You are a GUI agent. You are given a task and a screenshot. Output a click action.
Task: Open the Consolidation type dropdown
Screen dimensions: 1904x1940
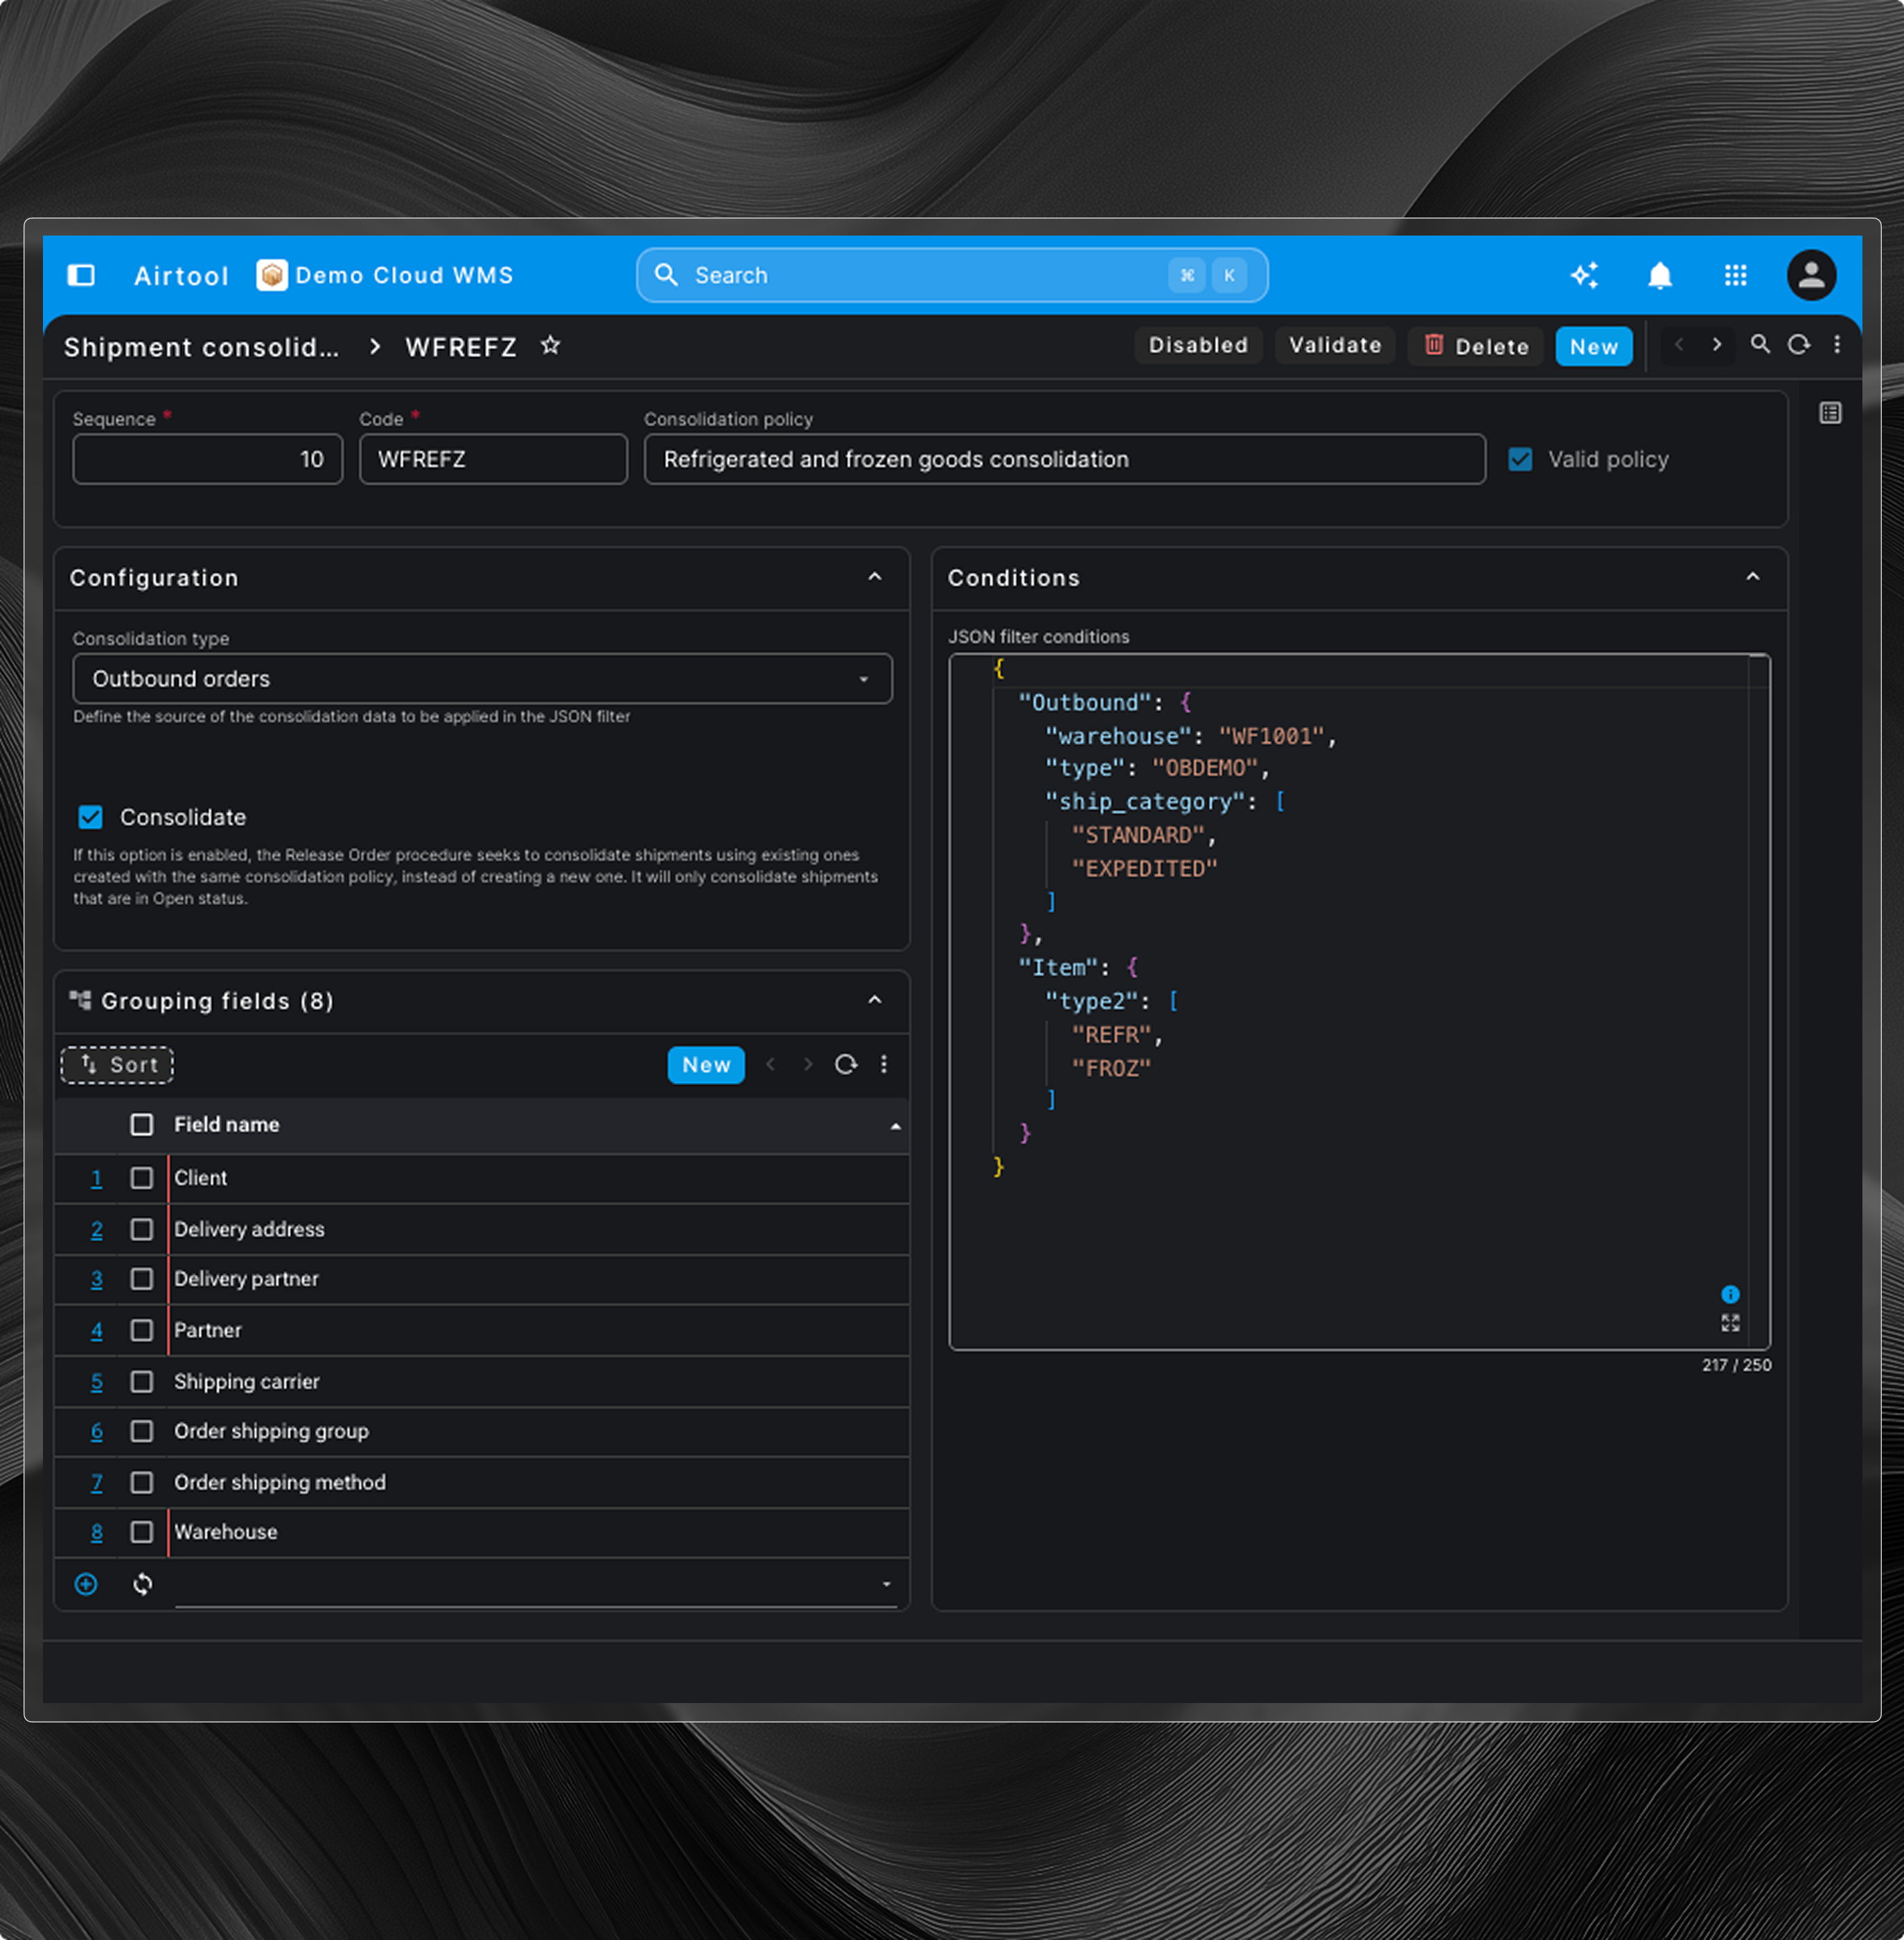click(x=482, y=679)
